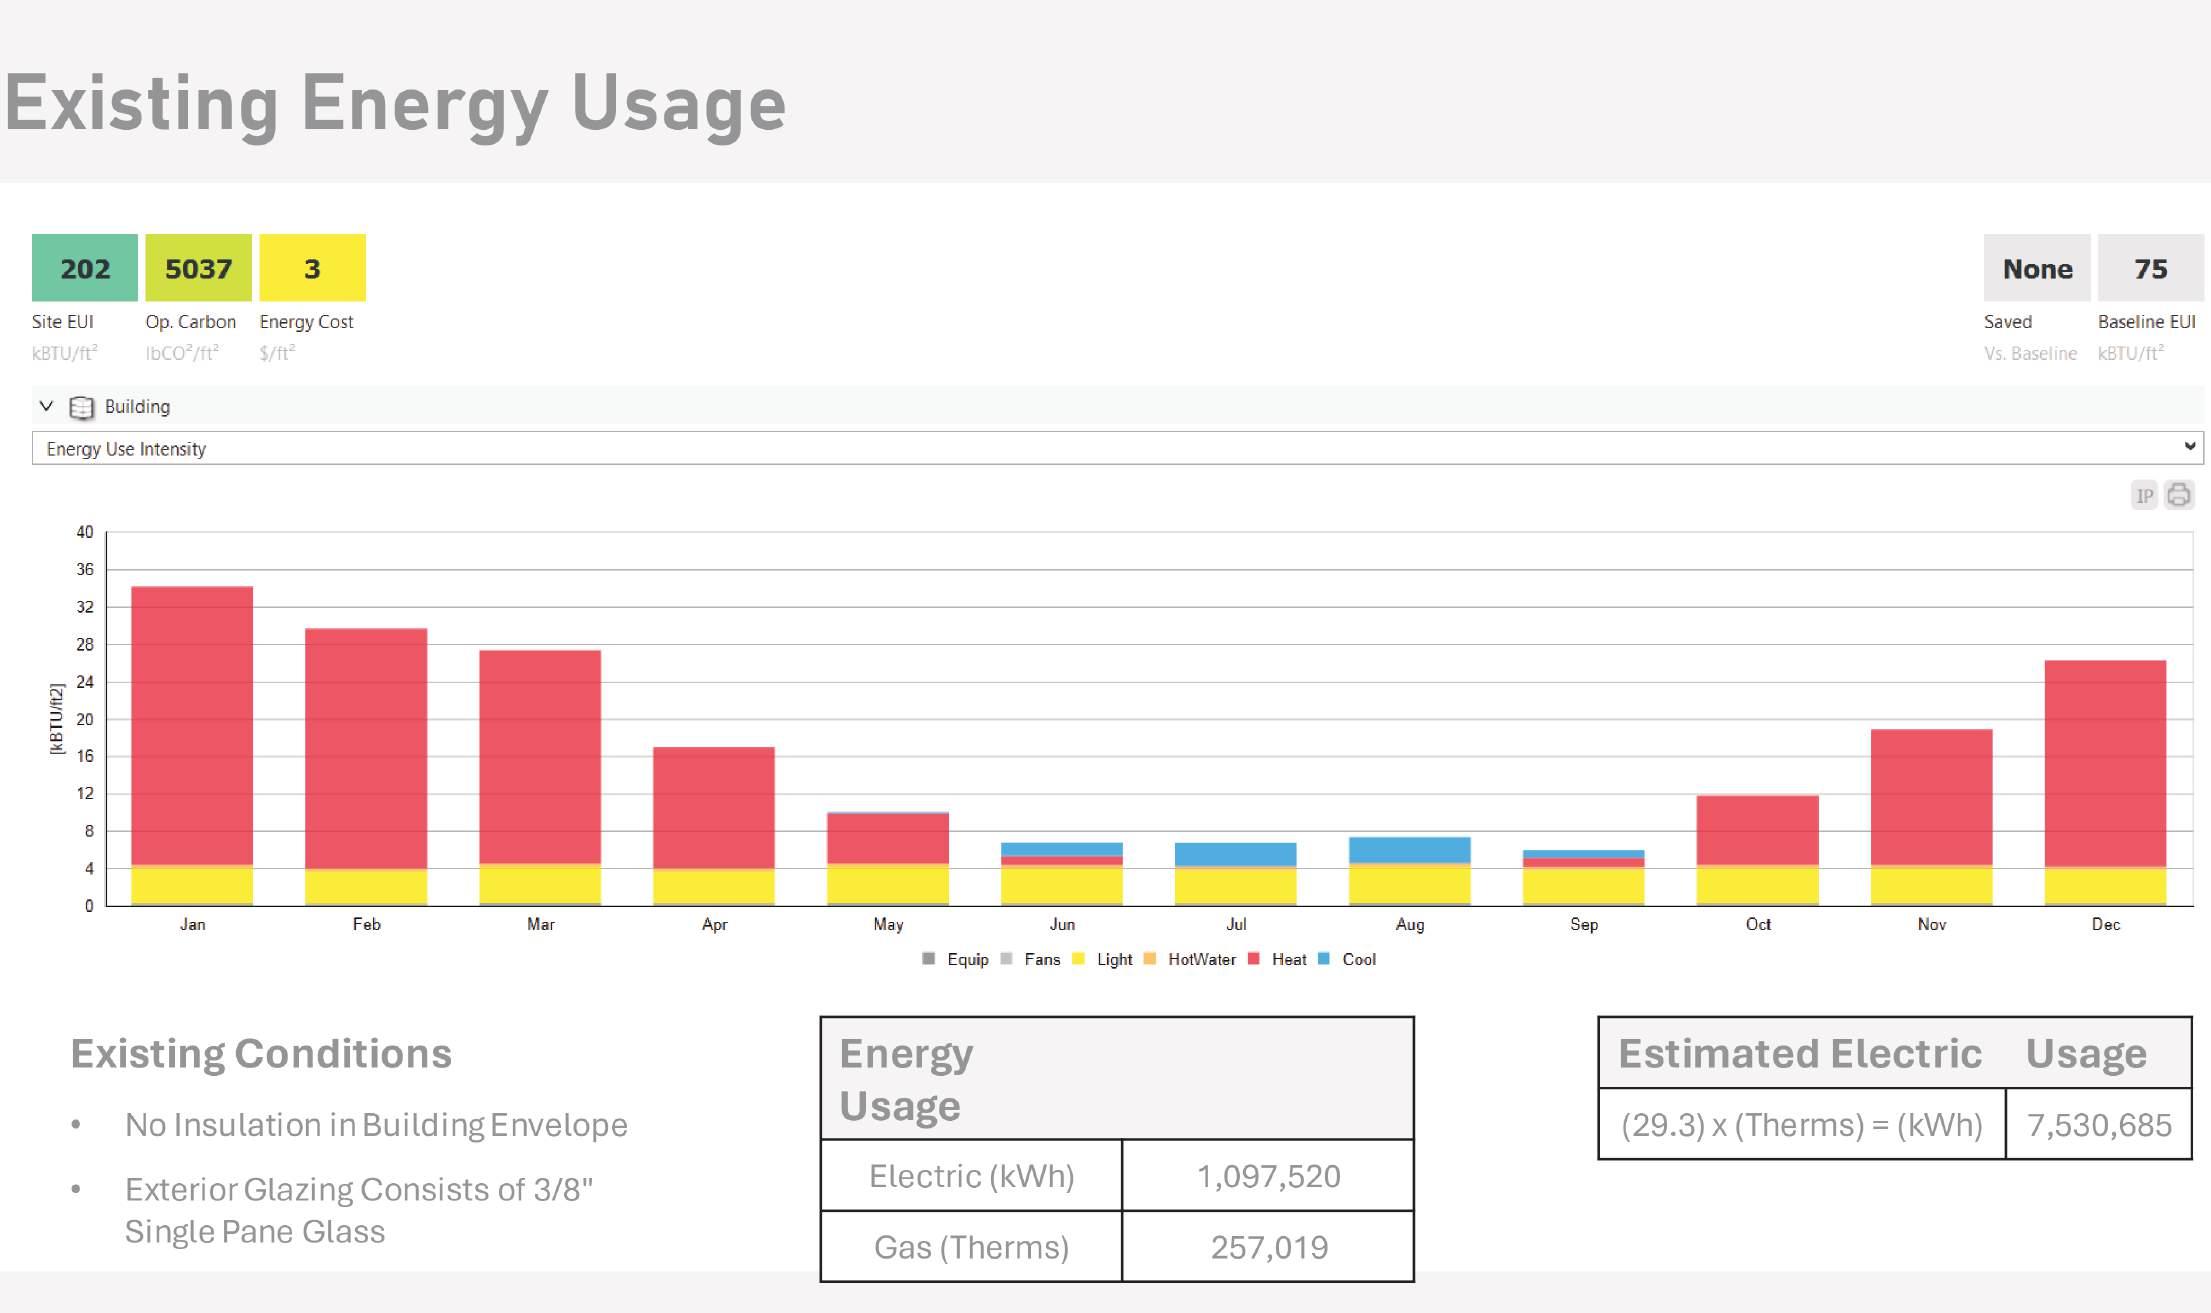Screen dimensions: 2211x1313
Task: Click the red Heat legend icon
Action: pos(1254,959)
